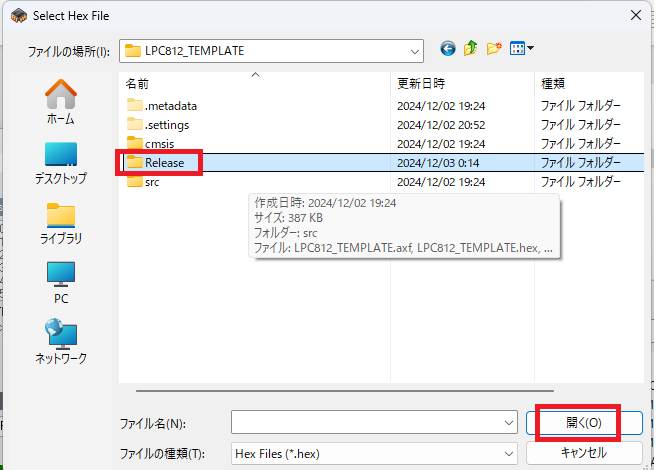
Task: Go to PC in the sidebar
Action: point(61,283)
